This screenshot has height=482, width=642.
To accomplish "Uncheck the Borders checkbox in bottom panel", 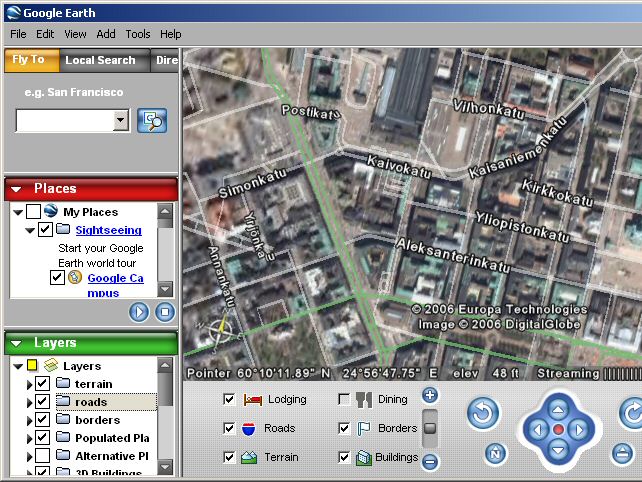I will pos(344,428).
